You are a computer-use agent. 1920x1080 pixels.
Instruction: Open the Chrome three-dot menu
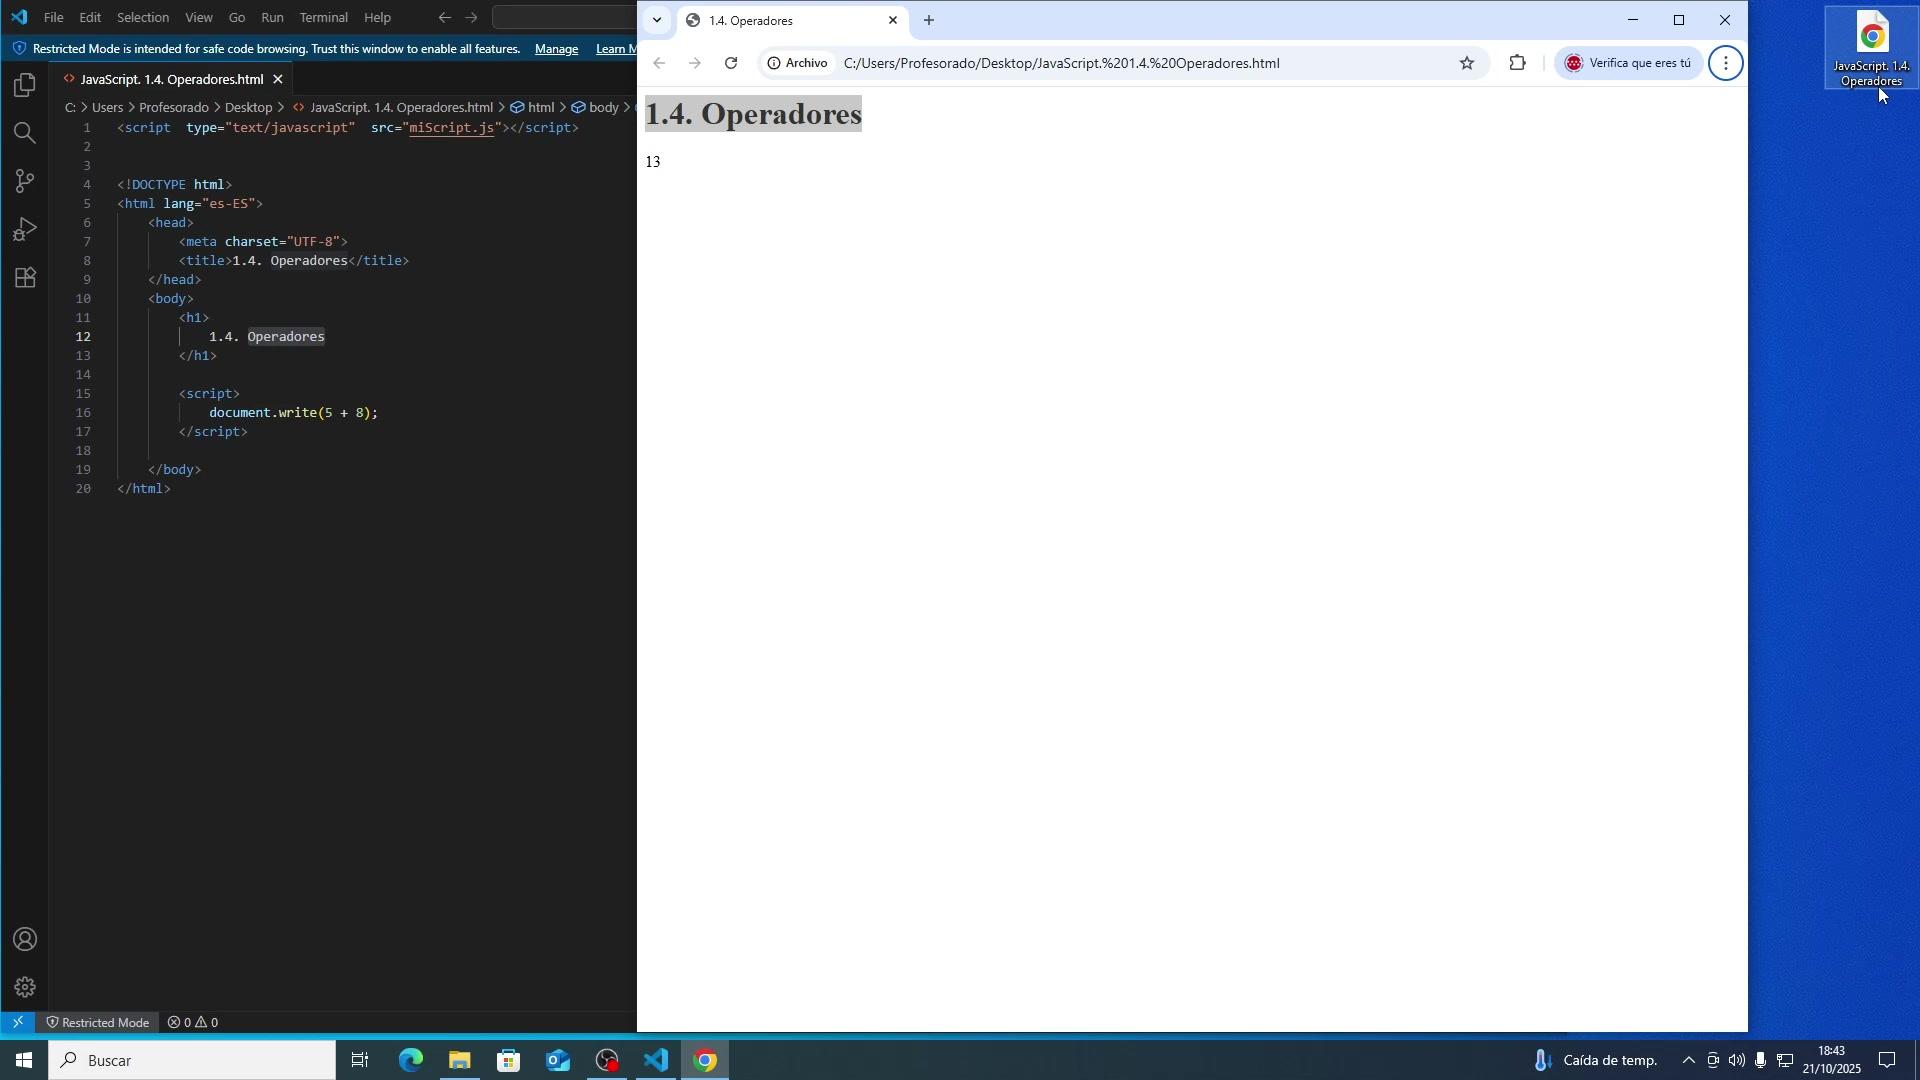[1726, 63]
